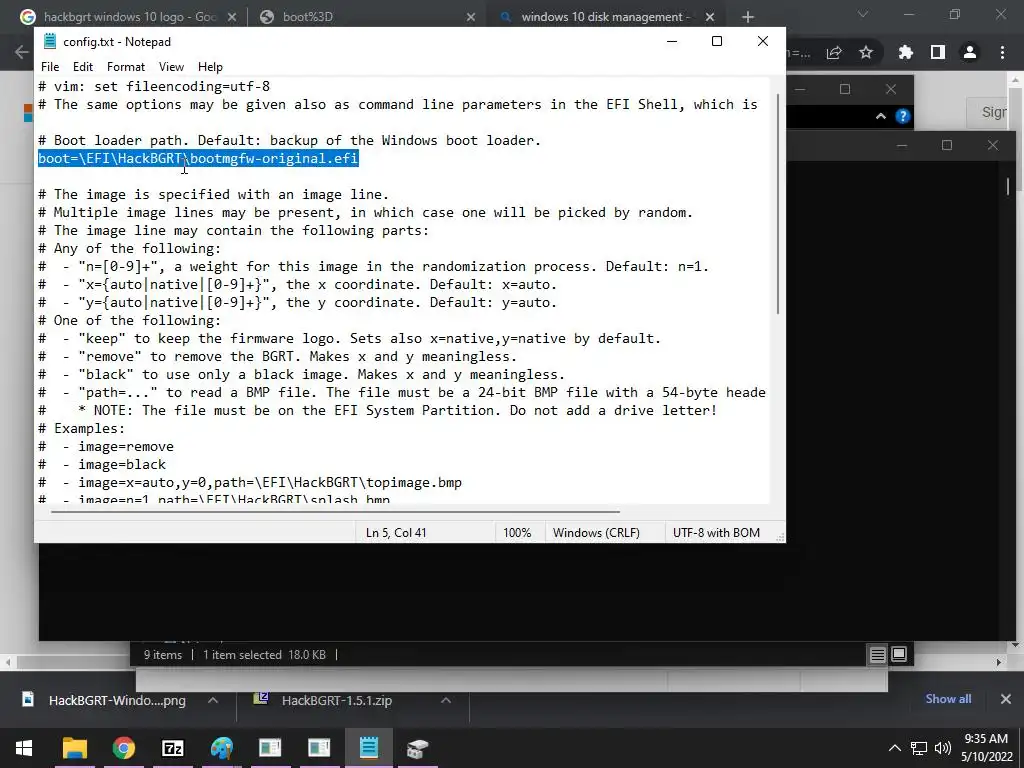Click the highlighted boot=\EFI\HackBGRT line

click(x=198, y=159)
